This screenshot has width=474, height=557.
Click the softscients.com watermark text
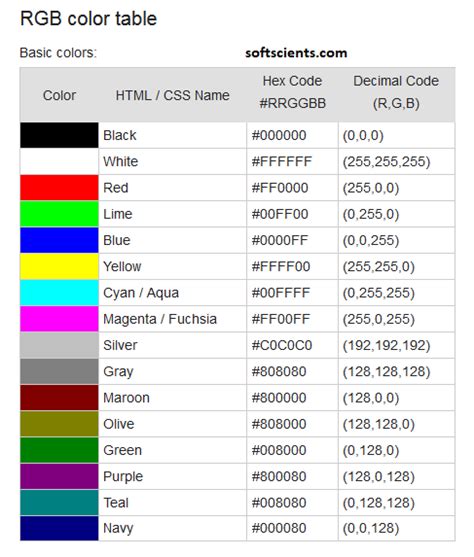[x=296, y=53]
